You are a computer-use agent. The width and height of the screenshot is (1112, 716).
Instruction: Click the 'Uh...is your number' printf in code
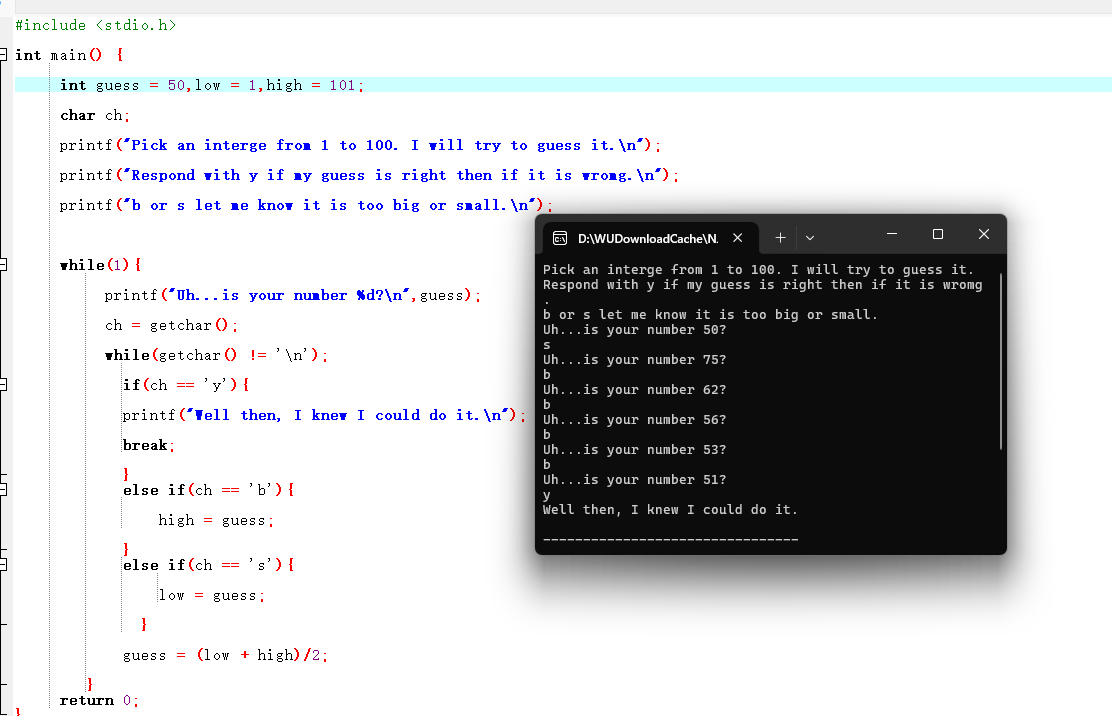292,295
